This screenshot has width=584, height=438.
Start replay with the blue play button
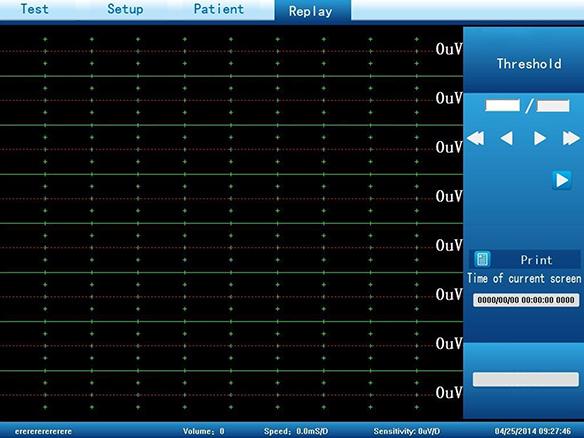562,180
